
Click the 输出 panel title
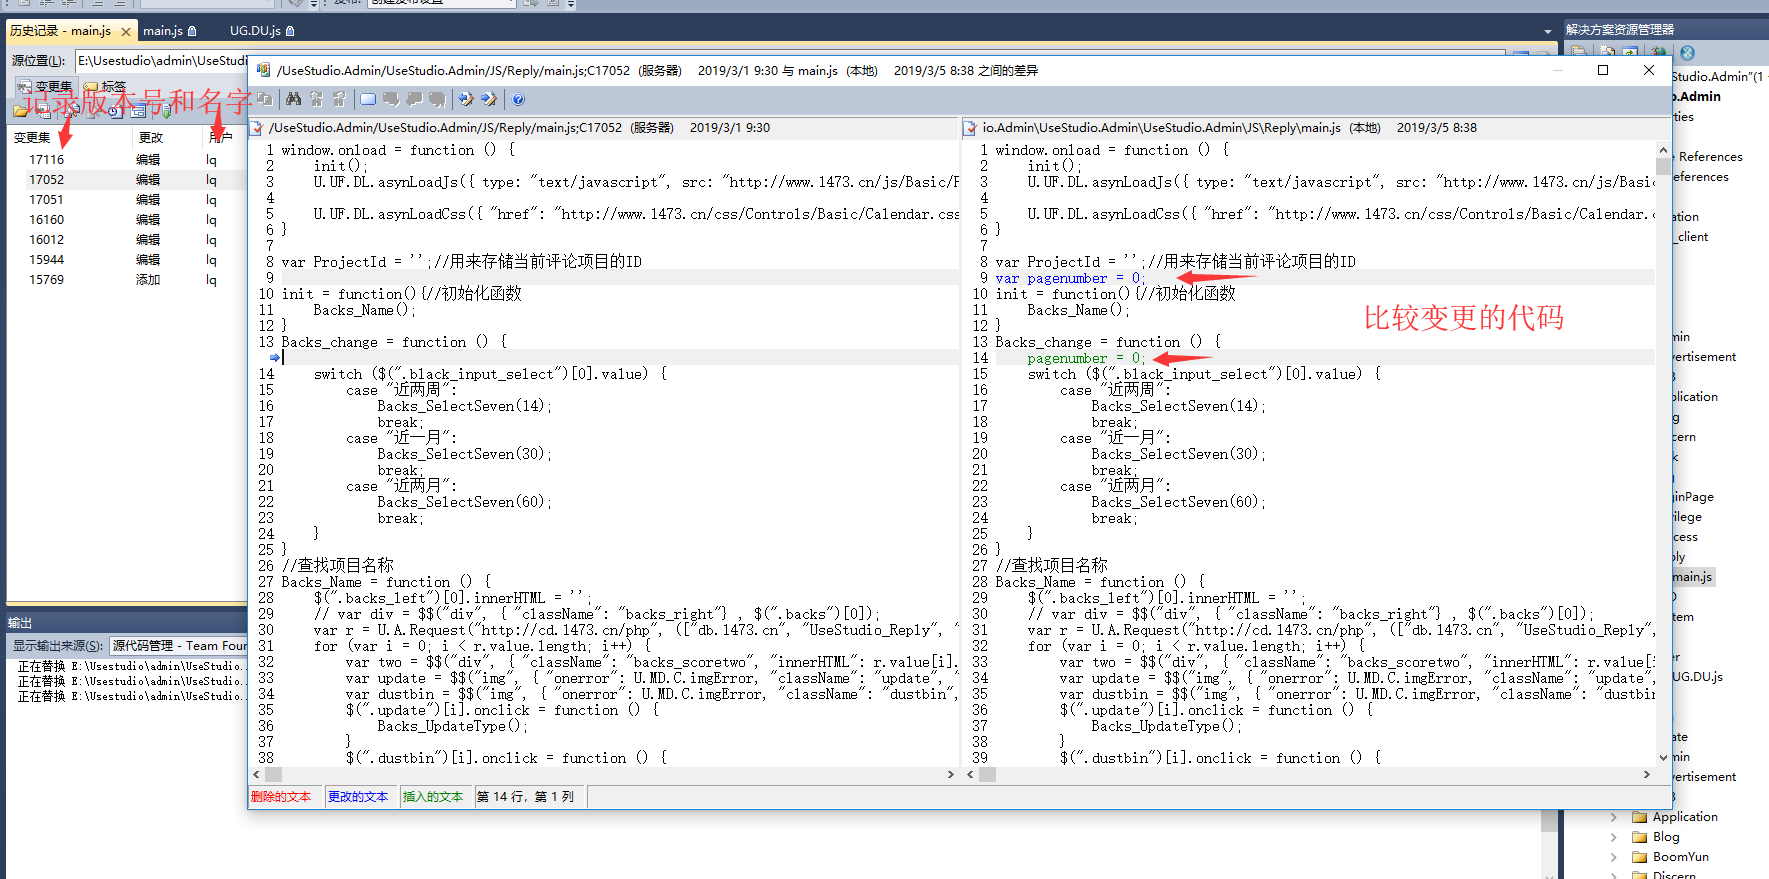pyautogui.click(x=20, y=623)
